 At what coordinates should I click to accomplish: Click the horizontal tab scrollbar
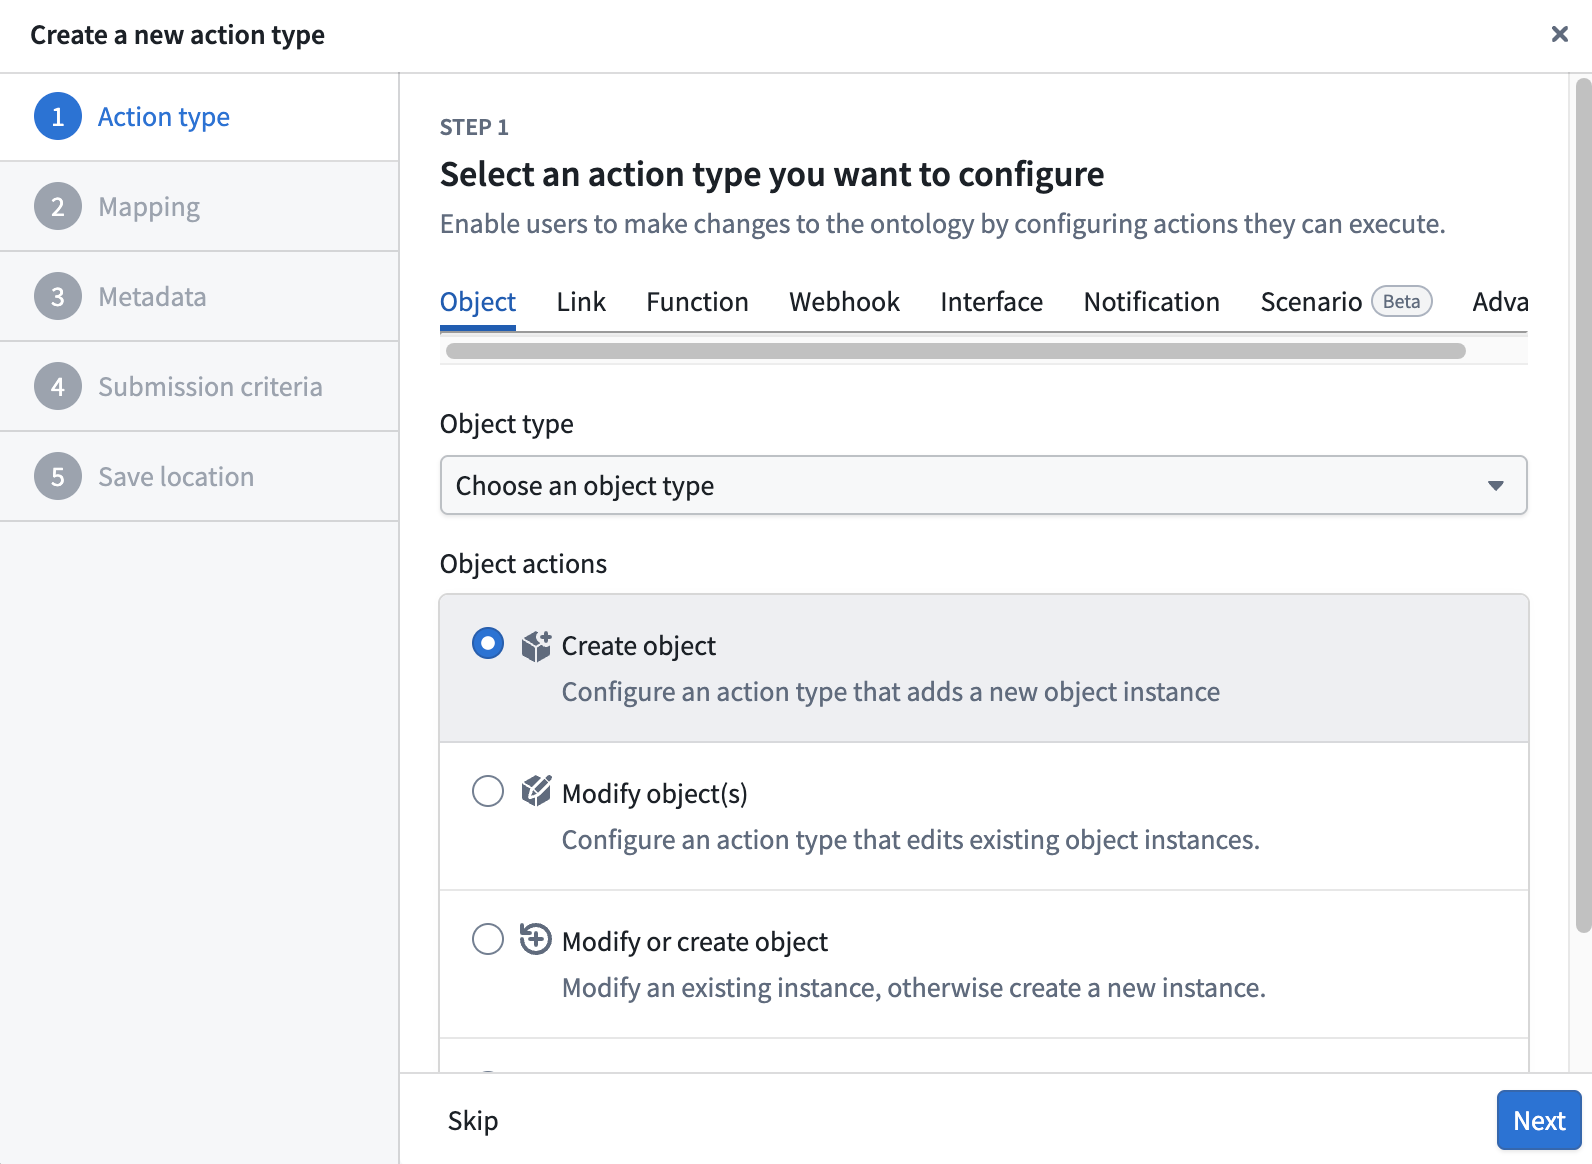pyautogui.click(x=956, y=351)
